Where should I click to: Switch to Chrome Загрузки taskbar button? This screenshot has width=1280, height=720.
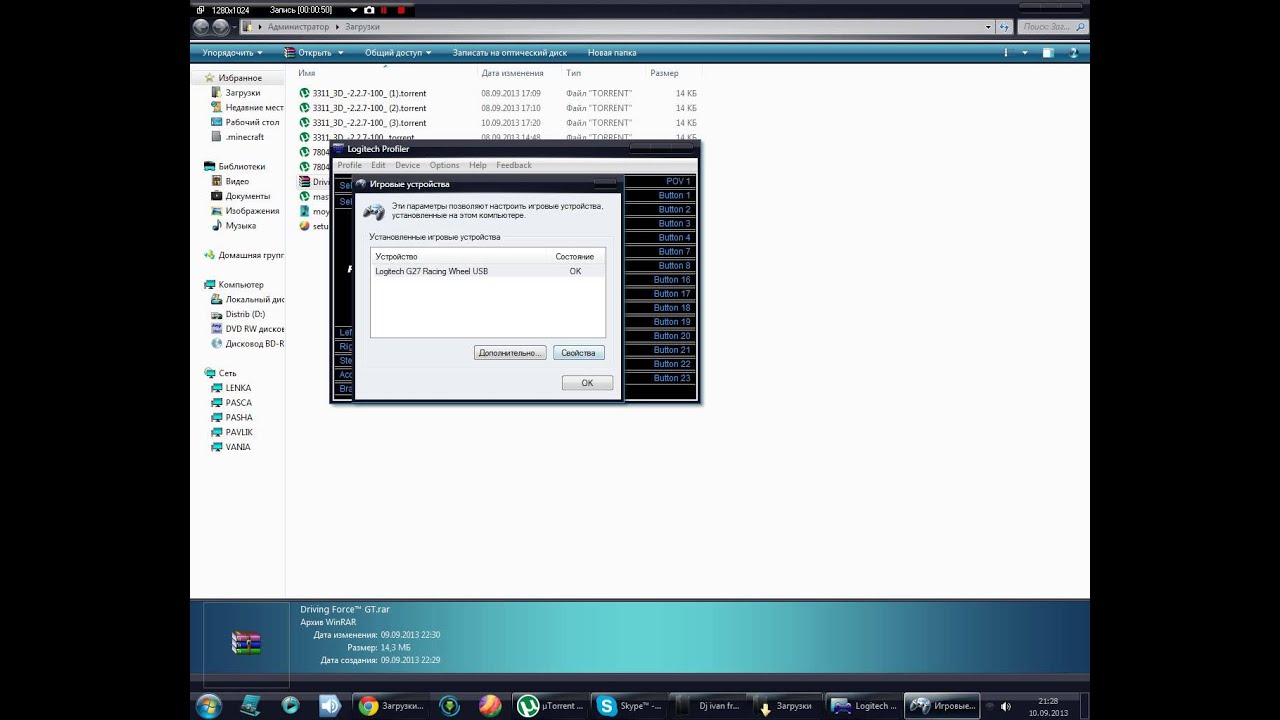pos(392,705)
